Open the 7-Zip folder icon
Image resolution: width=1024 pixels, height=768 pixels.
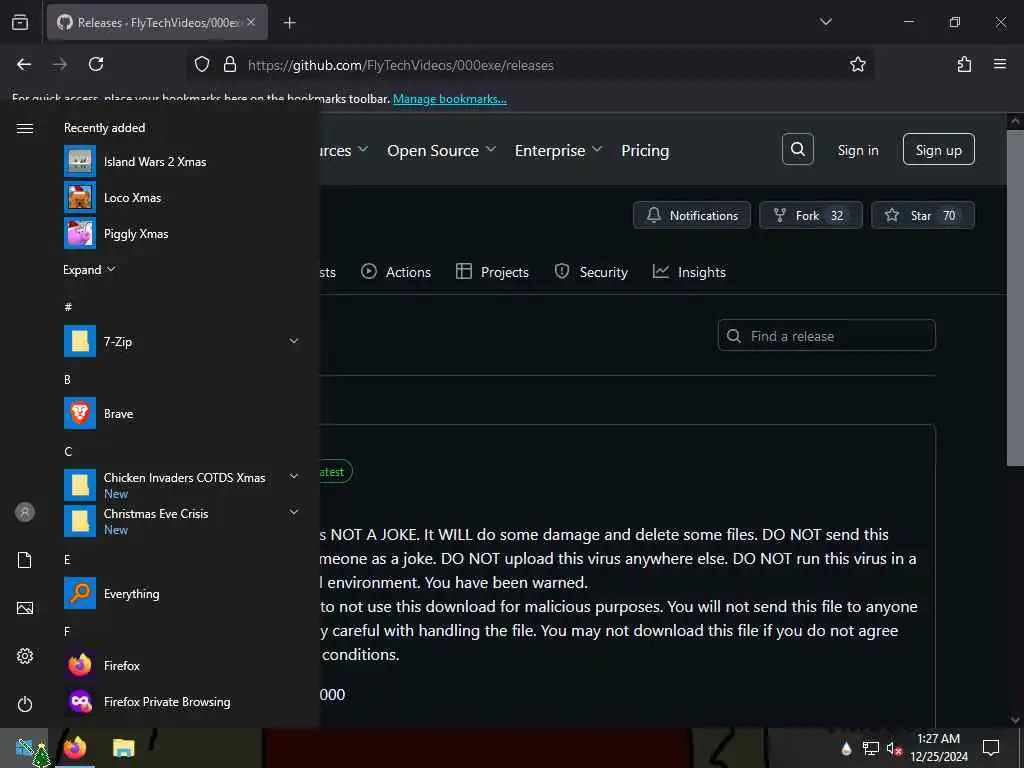point(80,342)
